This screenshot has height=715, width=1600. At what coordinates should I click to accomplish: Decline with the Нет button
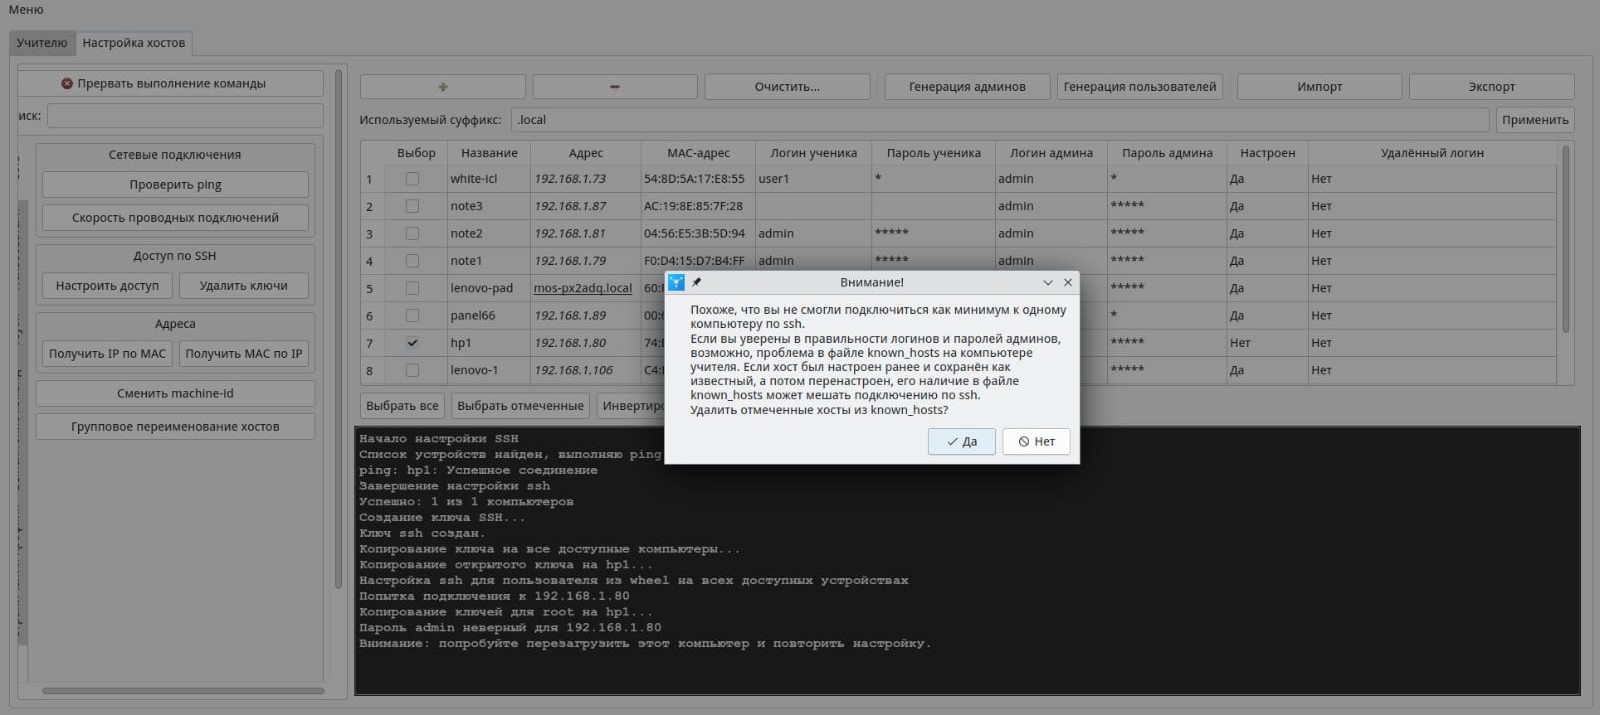click(x=1036, y=442)
